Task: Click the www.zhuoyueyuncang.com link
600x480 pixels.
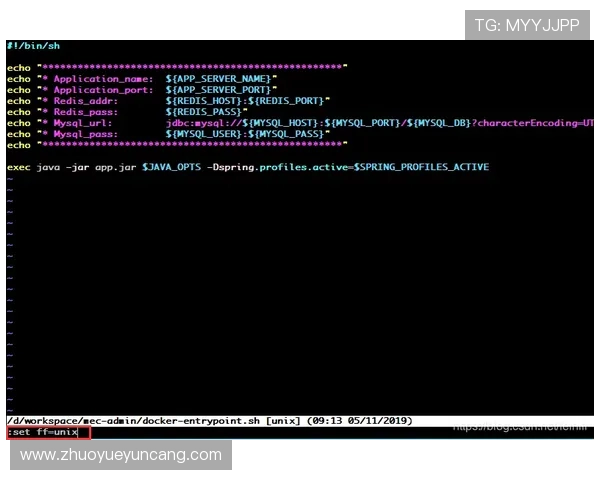Action: [121, 455]
